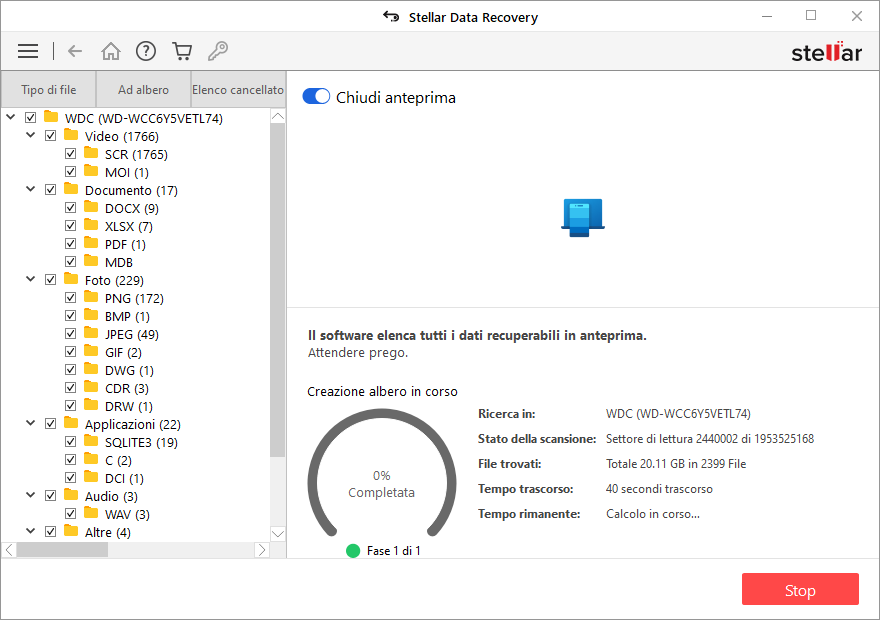Screen dimensions: 880x620
Task: Collapse the WDC drive tree node
Action: (x=11, y=117)
